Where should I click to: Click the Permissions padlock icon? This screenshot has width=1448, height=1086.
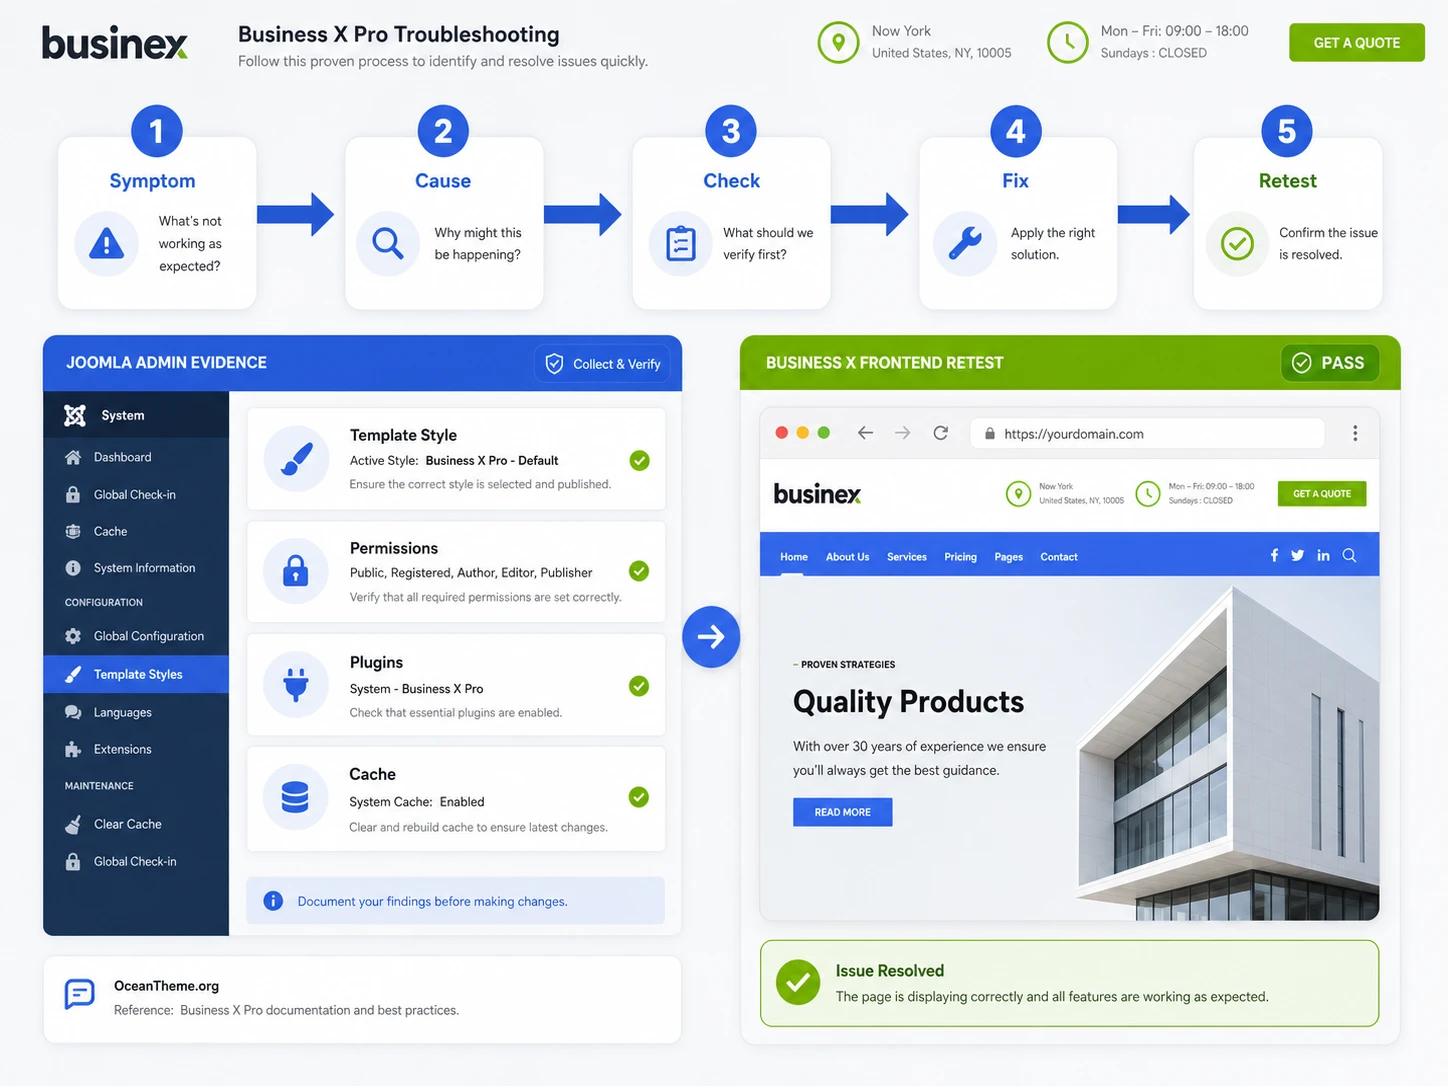[296, 571]
